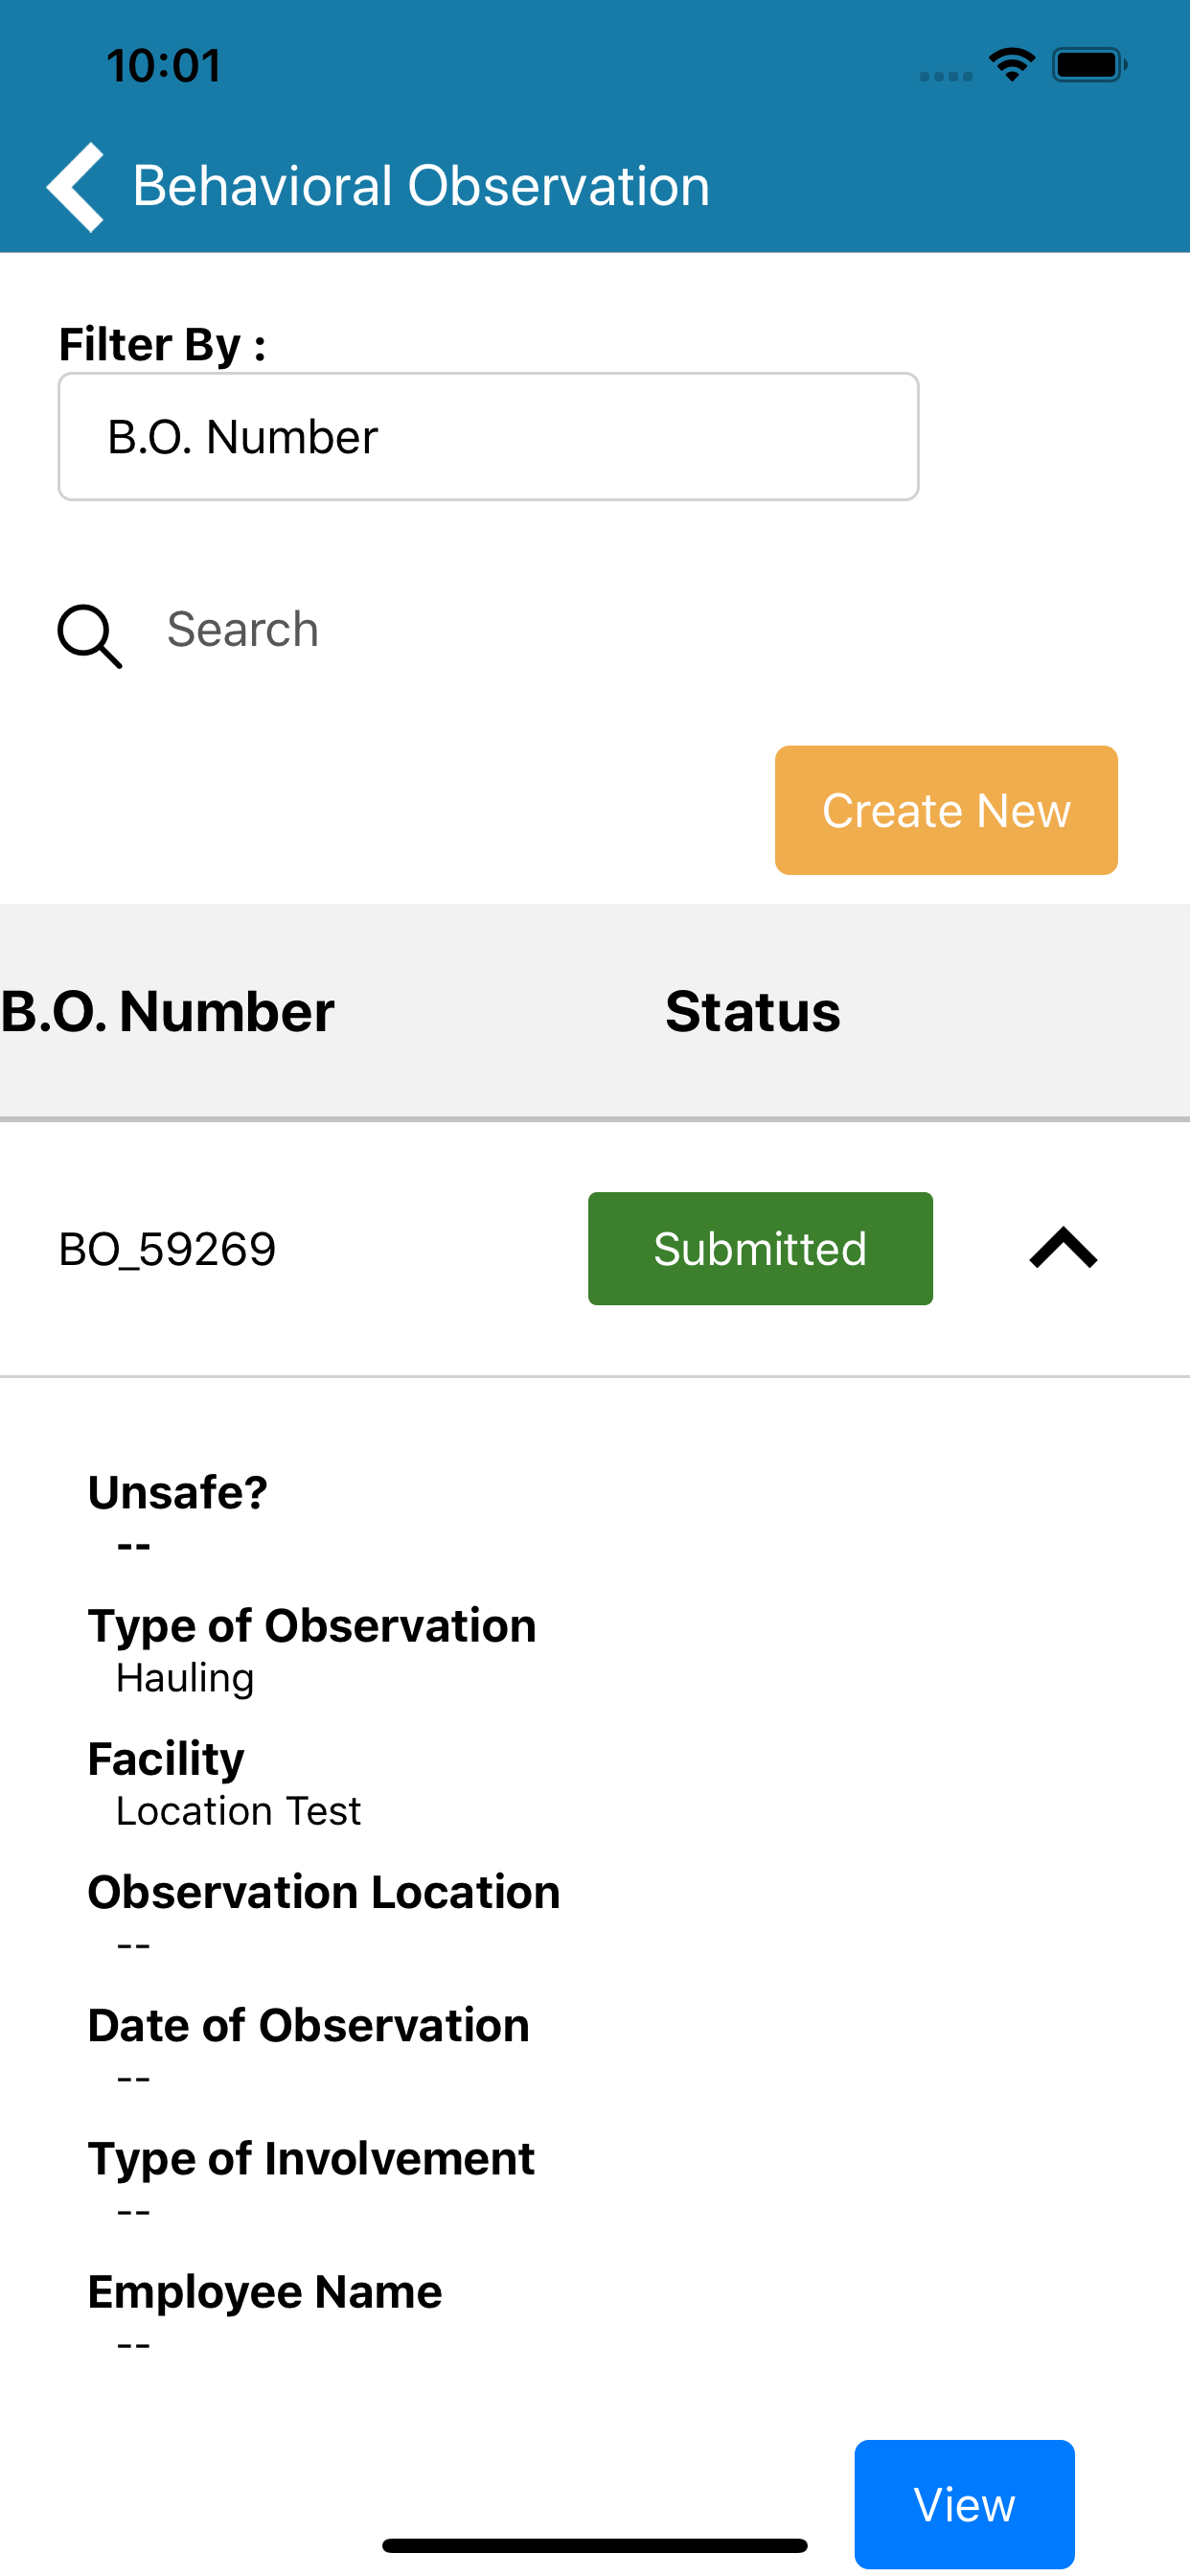Tap the Facility field label
1190x2576 pixels.
[166, 1759]
